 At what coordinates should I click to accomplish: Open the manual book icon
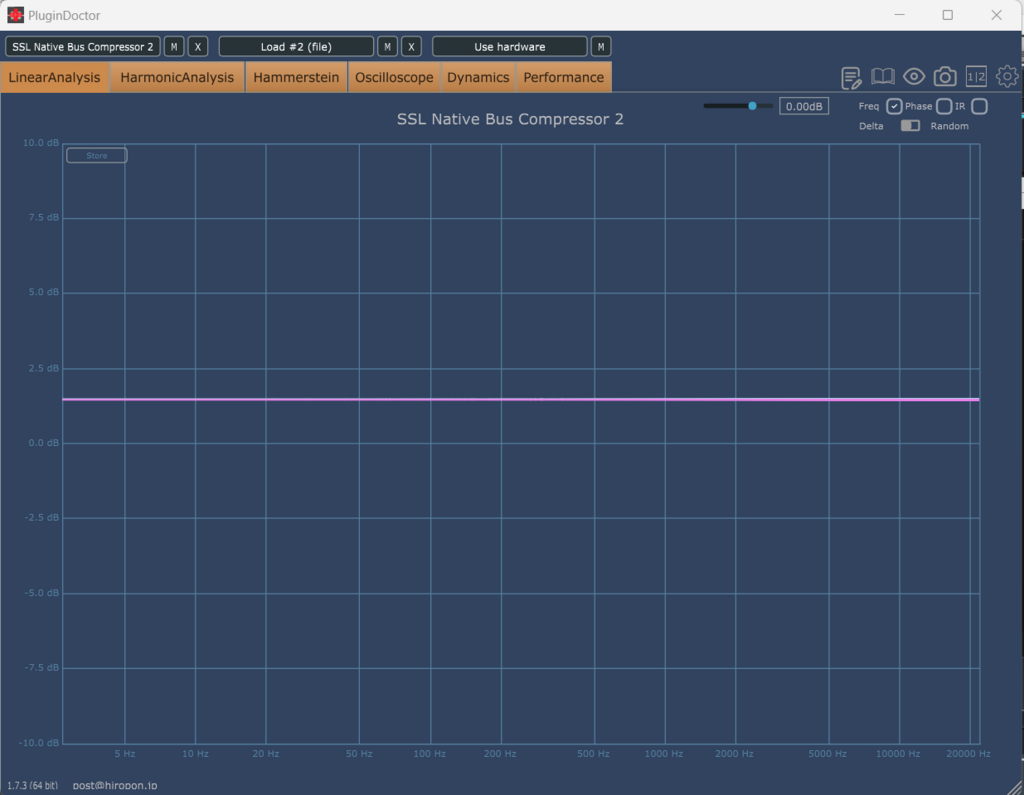882,76
